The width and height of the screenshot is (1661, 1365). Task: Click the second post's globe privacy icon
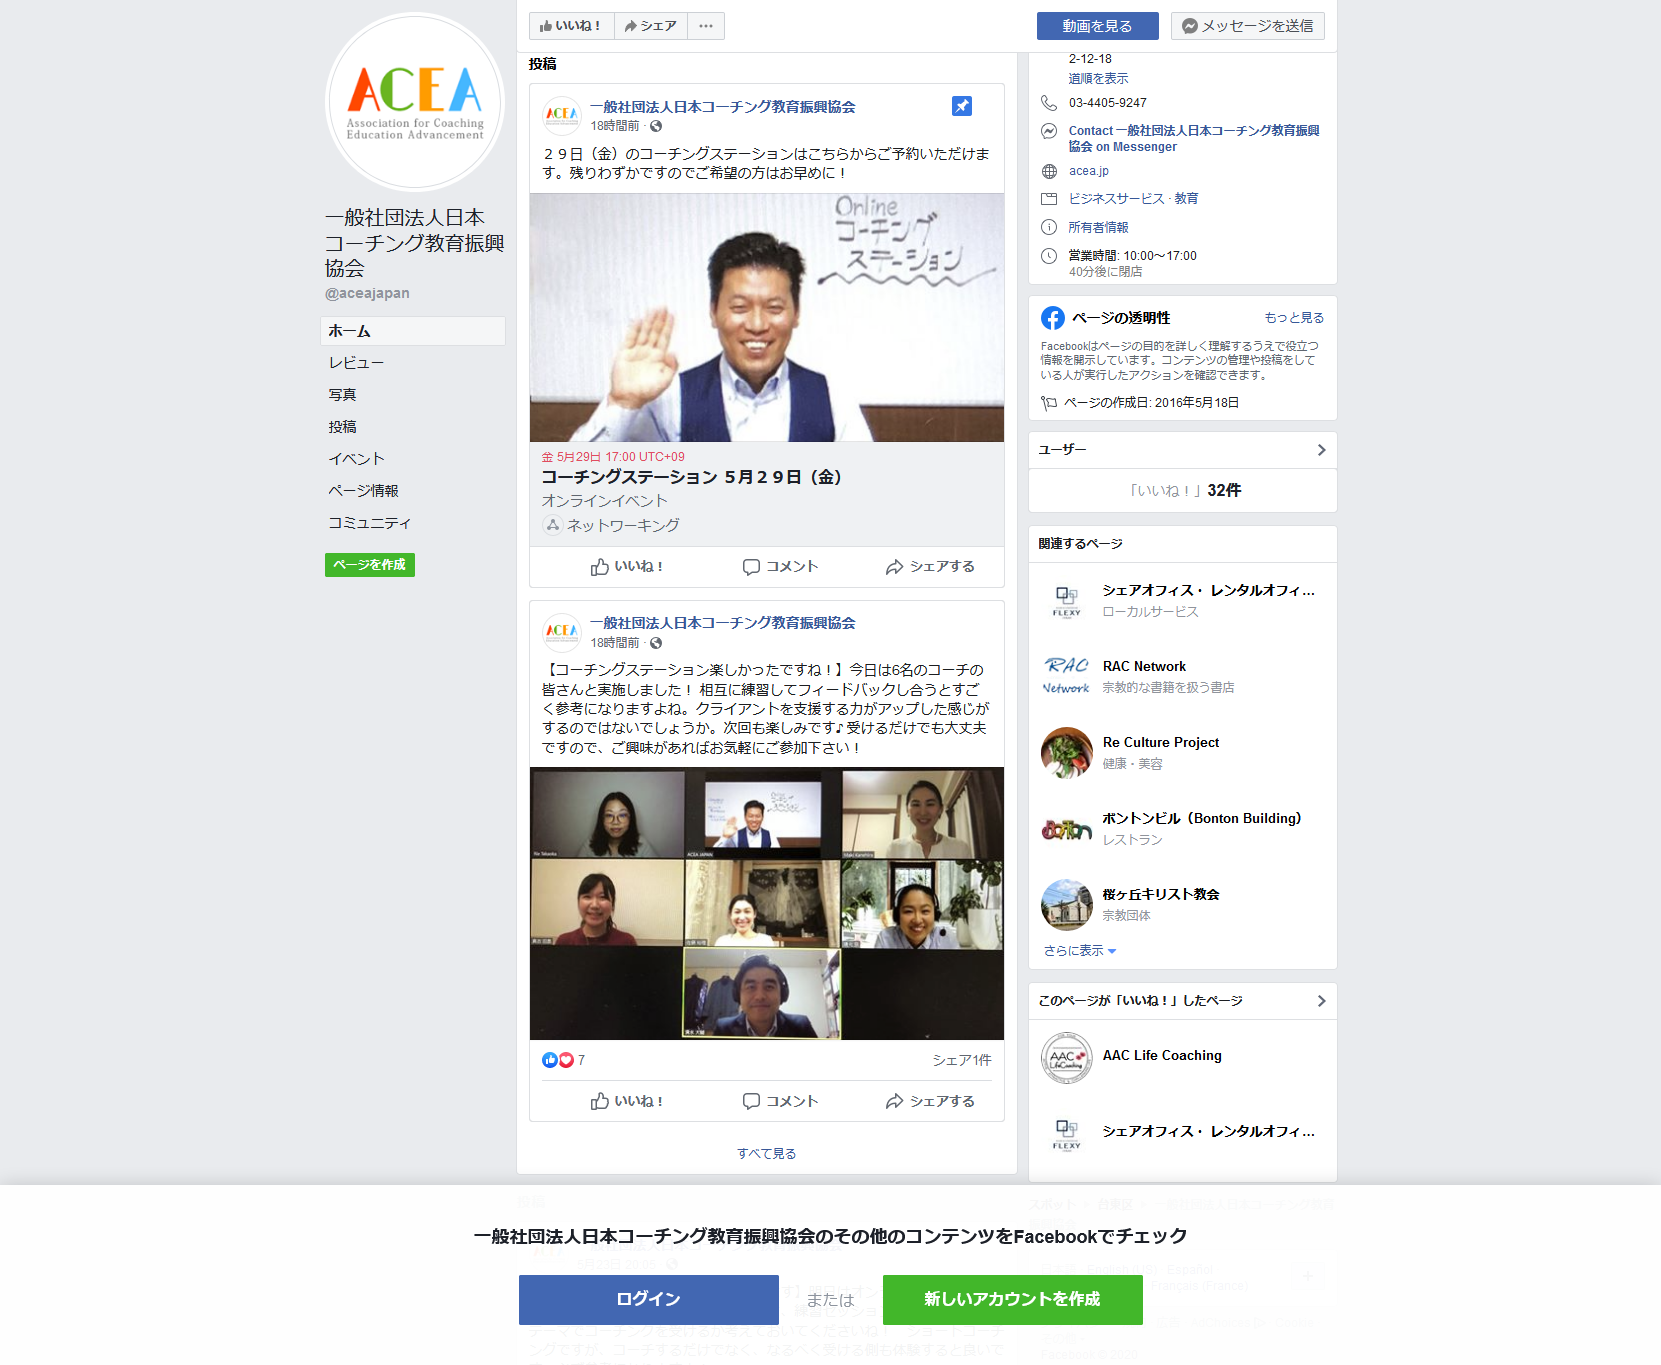coord(656,643)
